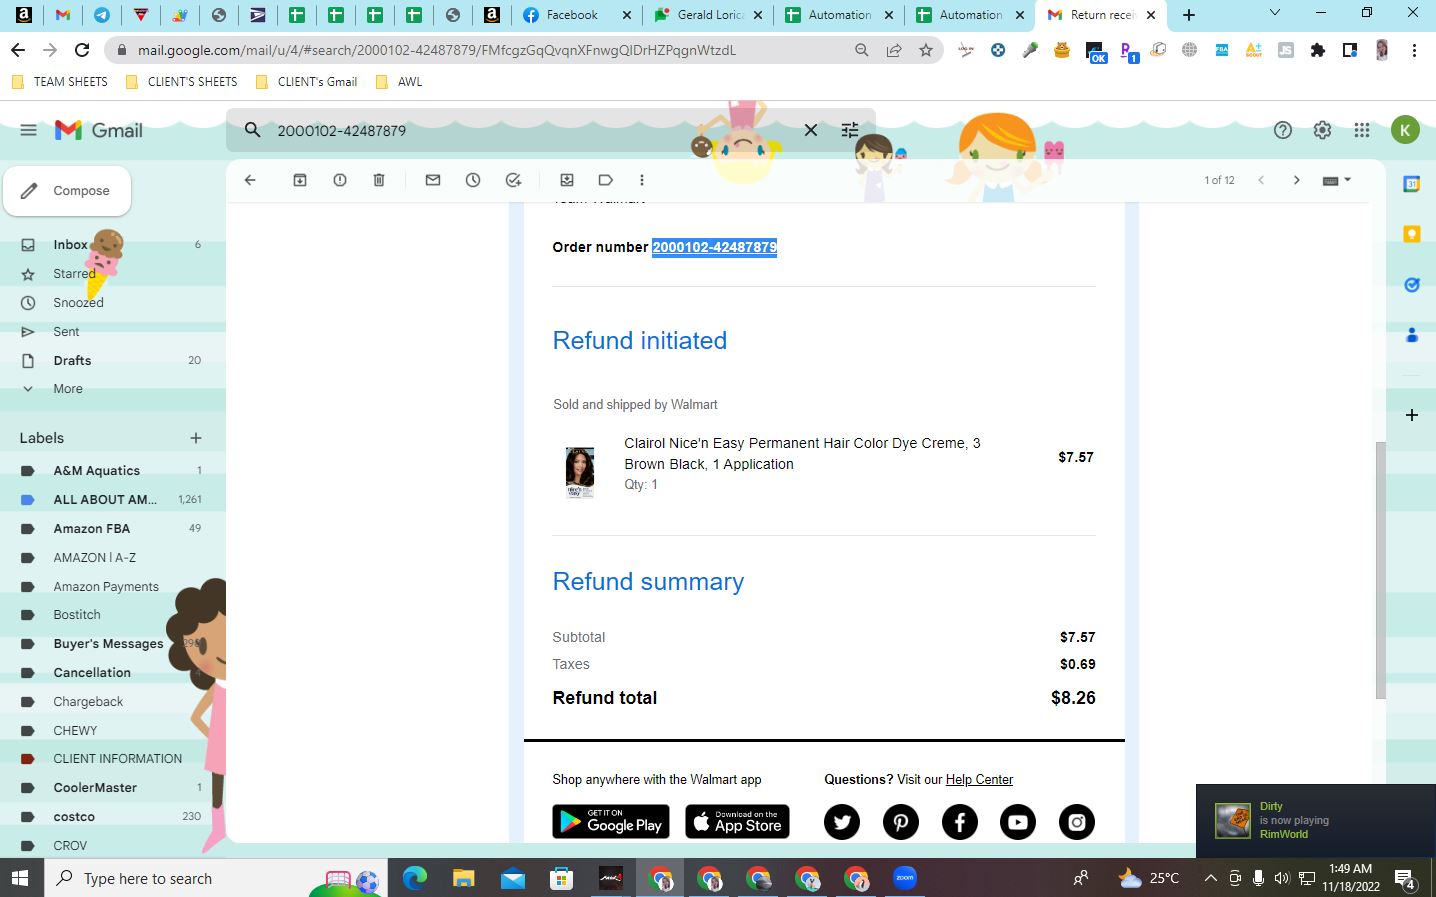Open Walmart YouTube channel icon
Screen dimensions: 1436x897
(x=1018, y=822)
